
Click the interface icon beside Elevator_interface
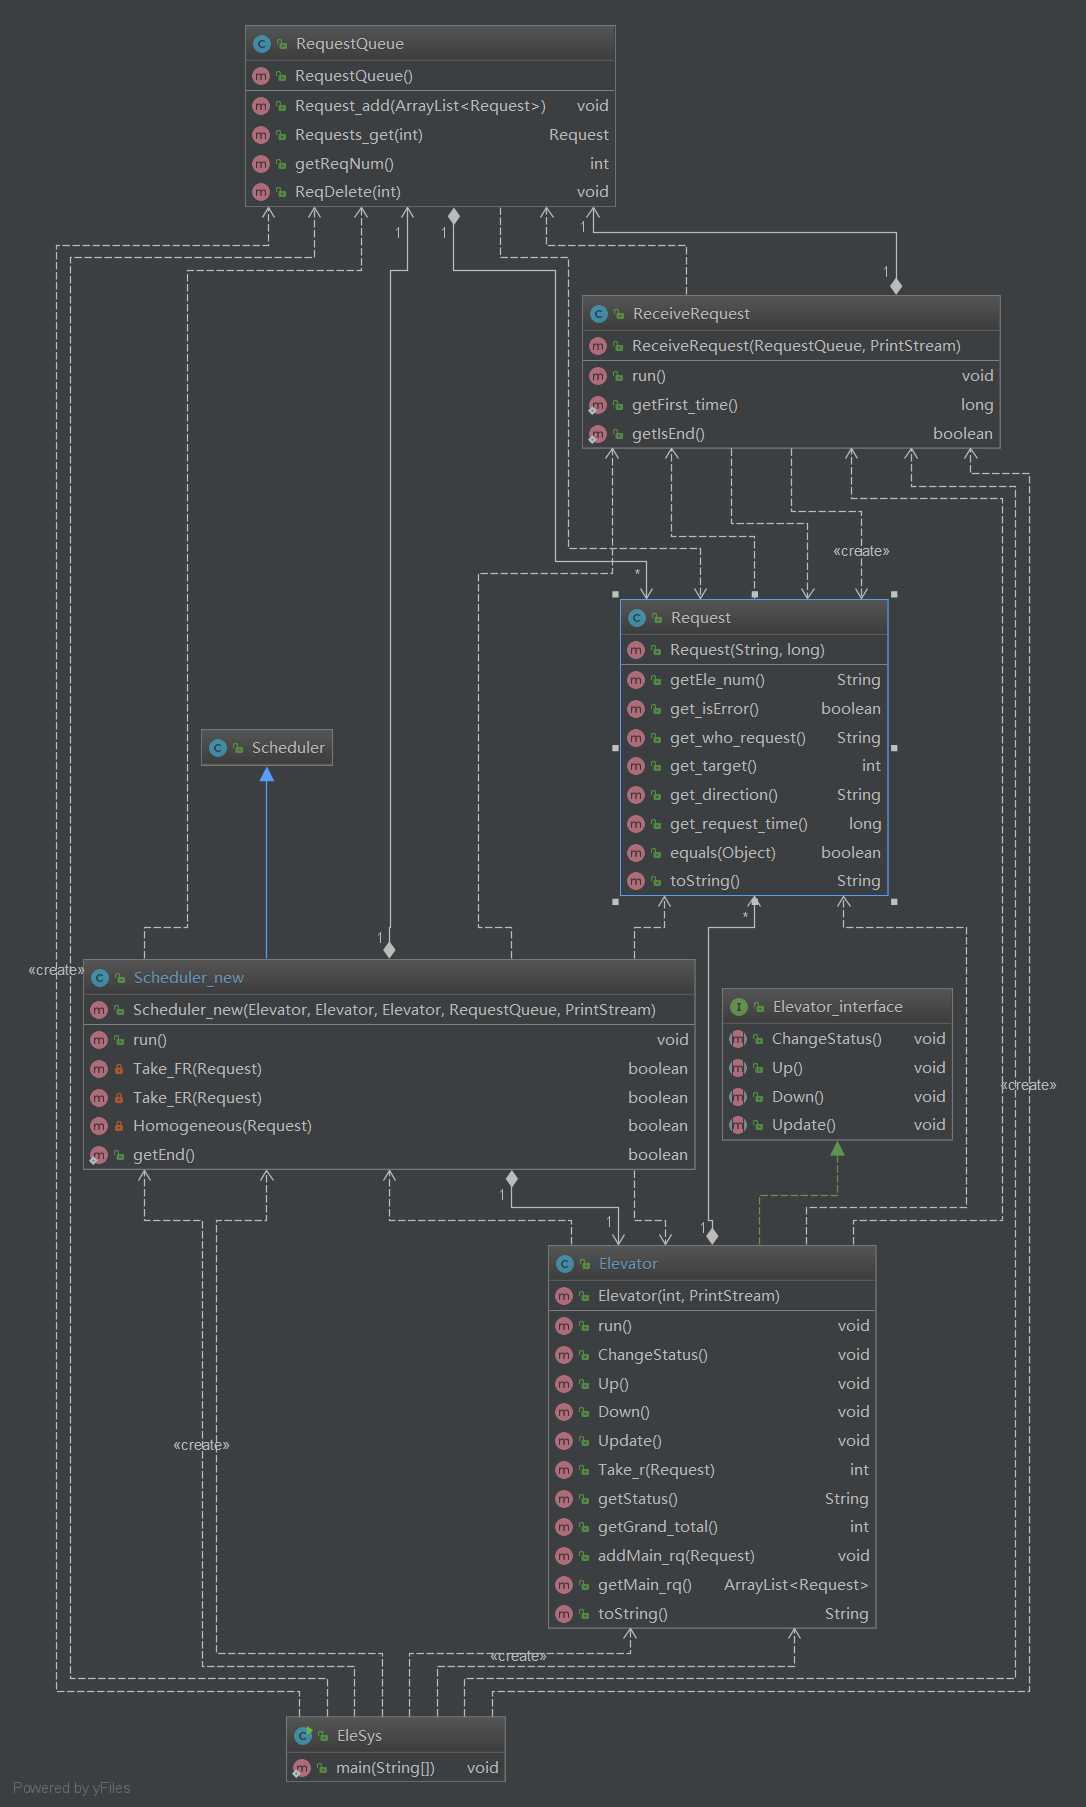pos(739,1007)
